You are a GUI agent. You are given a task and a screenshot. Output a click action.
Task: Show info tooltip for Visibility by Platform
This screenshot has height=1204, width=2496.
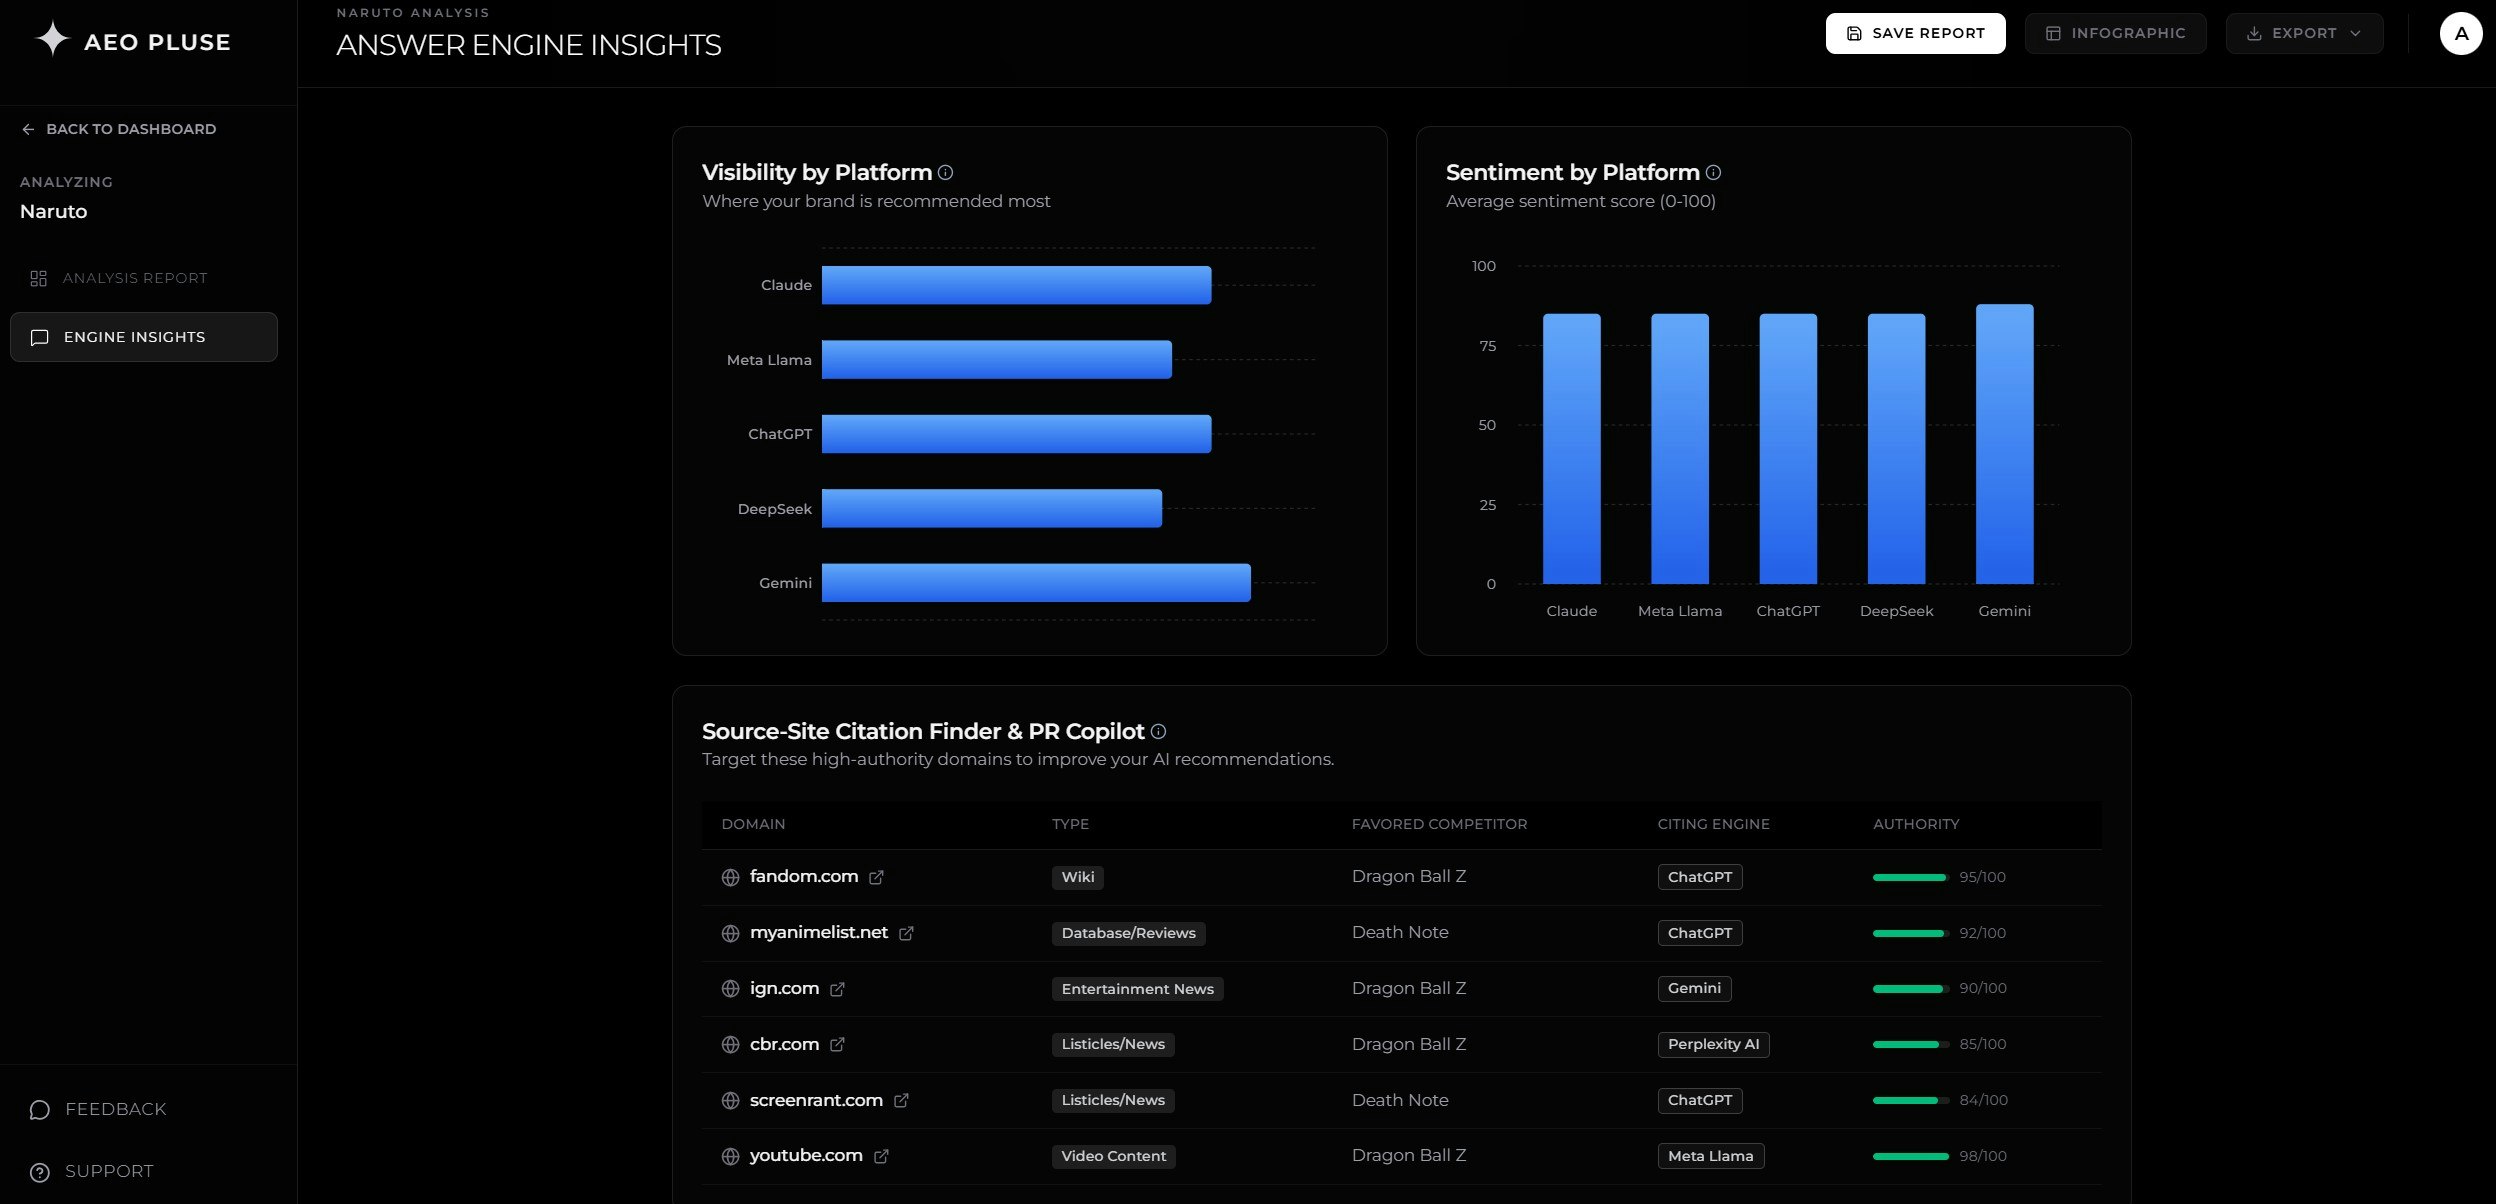pos(945,172)
